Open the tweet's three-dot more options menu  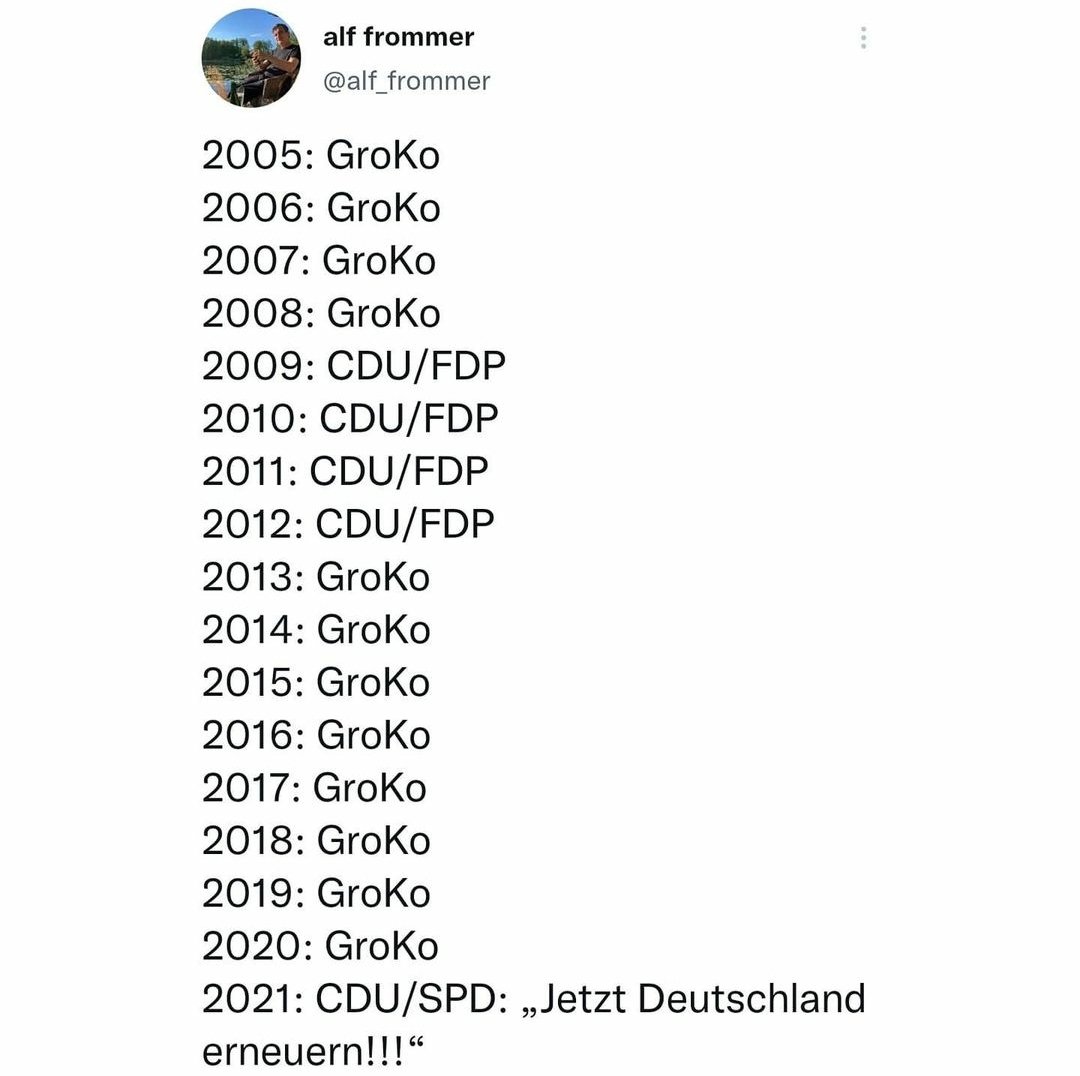[863, 38]
